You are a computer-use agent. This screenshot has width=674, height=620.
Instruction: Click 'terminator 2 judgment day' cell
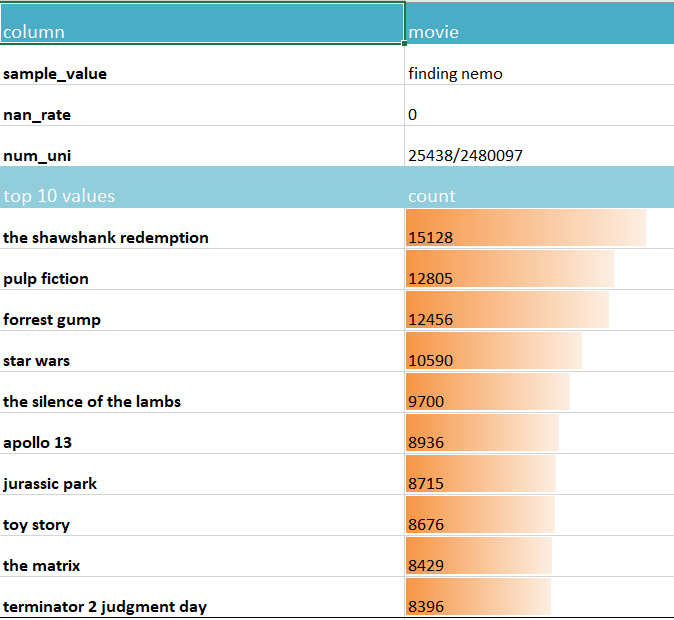pyautogui.click(x=202, y=597)
